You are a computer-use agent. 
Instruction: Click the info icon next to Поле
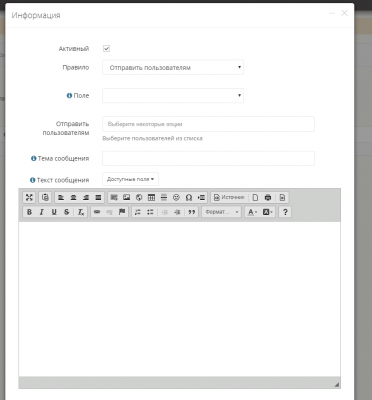pyautogui.click(x=69, y=96)
